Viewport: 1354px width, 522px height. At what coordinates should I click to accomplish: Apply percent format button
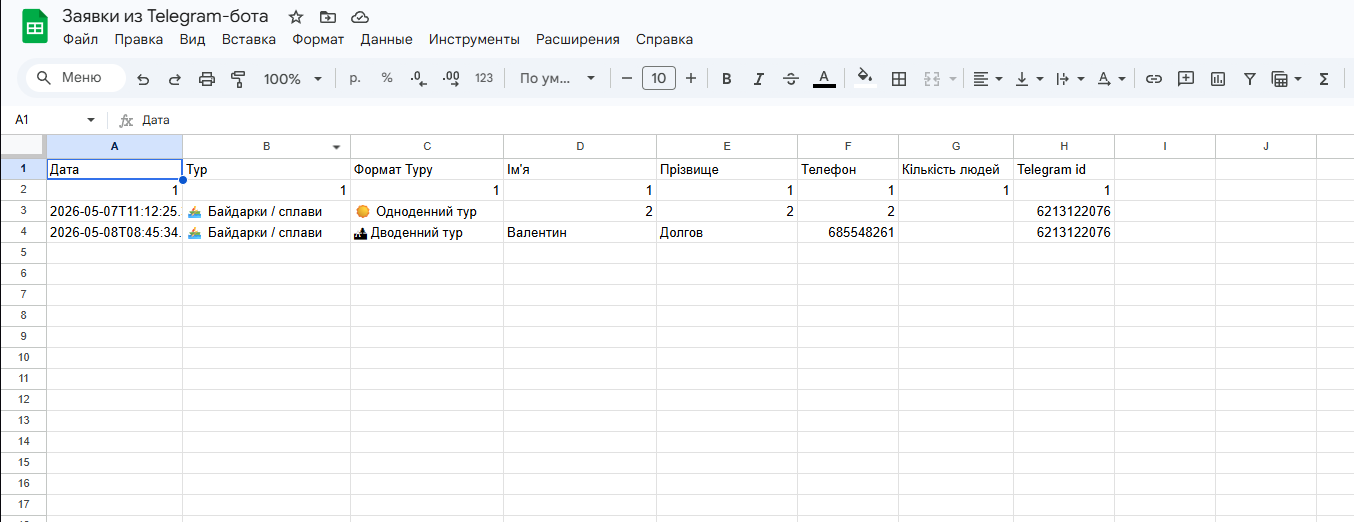[387, 78]
